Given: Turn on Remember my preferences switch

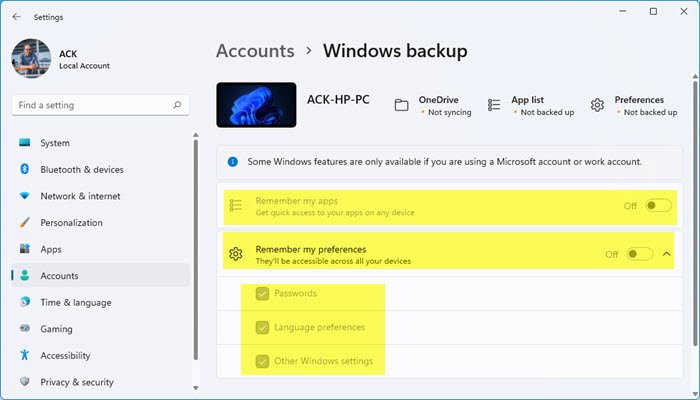Looking at the screenshot, I should click(x=639, y=254).
